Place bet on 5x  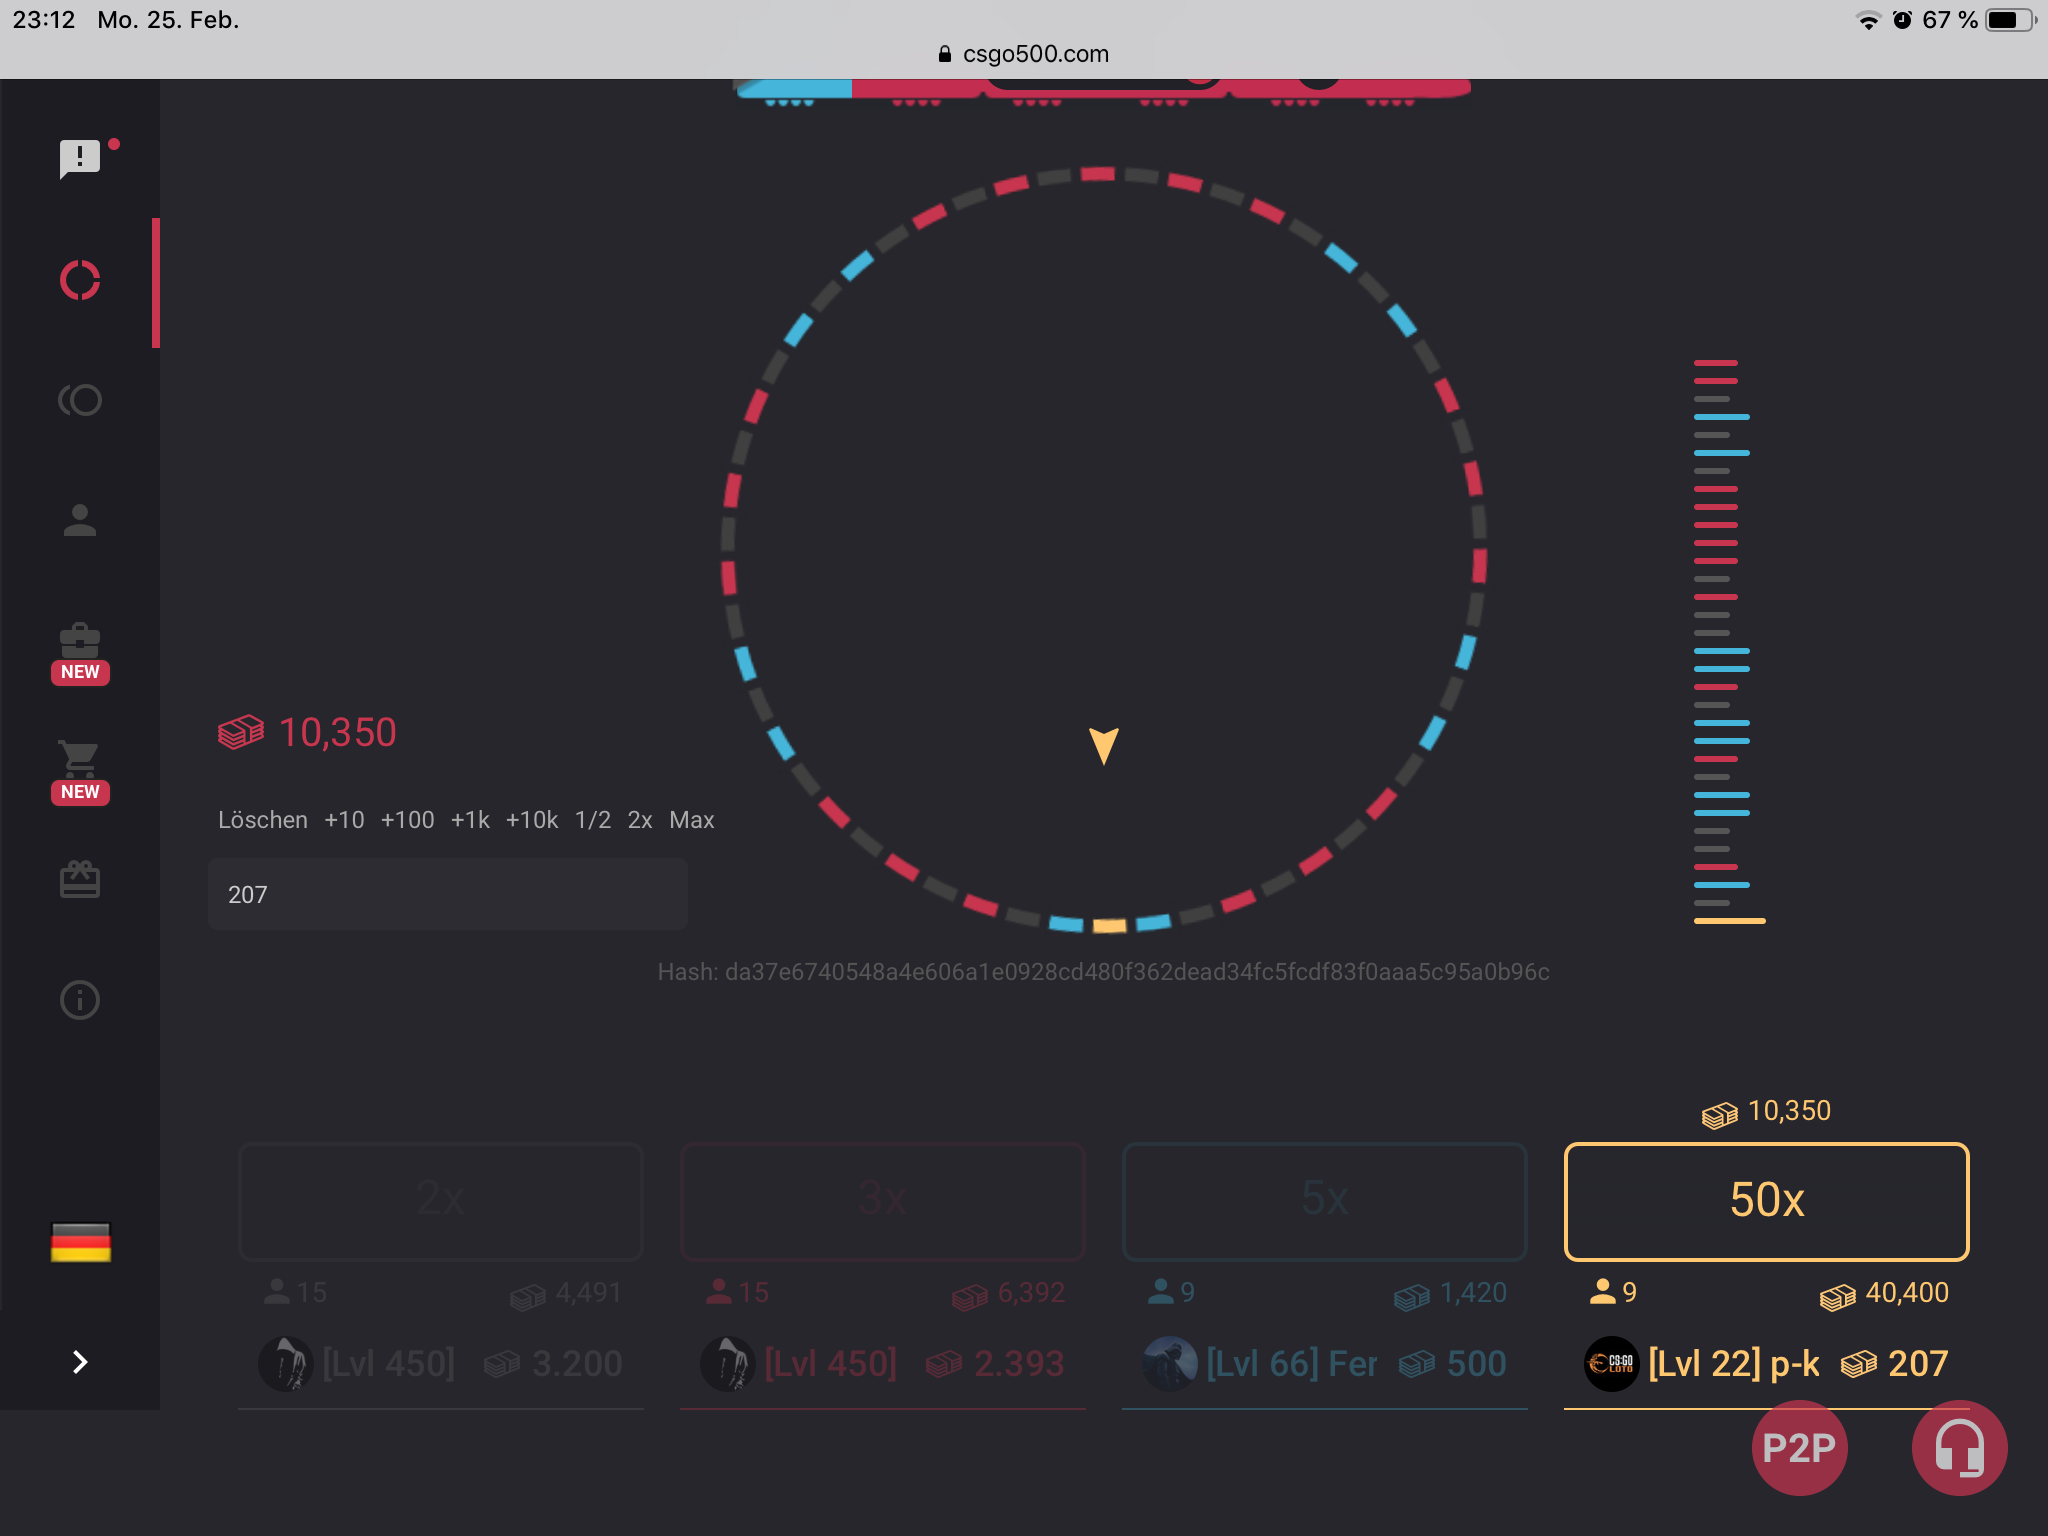pyautogui.click(x=1324, y=1200)
